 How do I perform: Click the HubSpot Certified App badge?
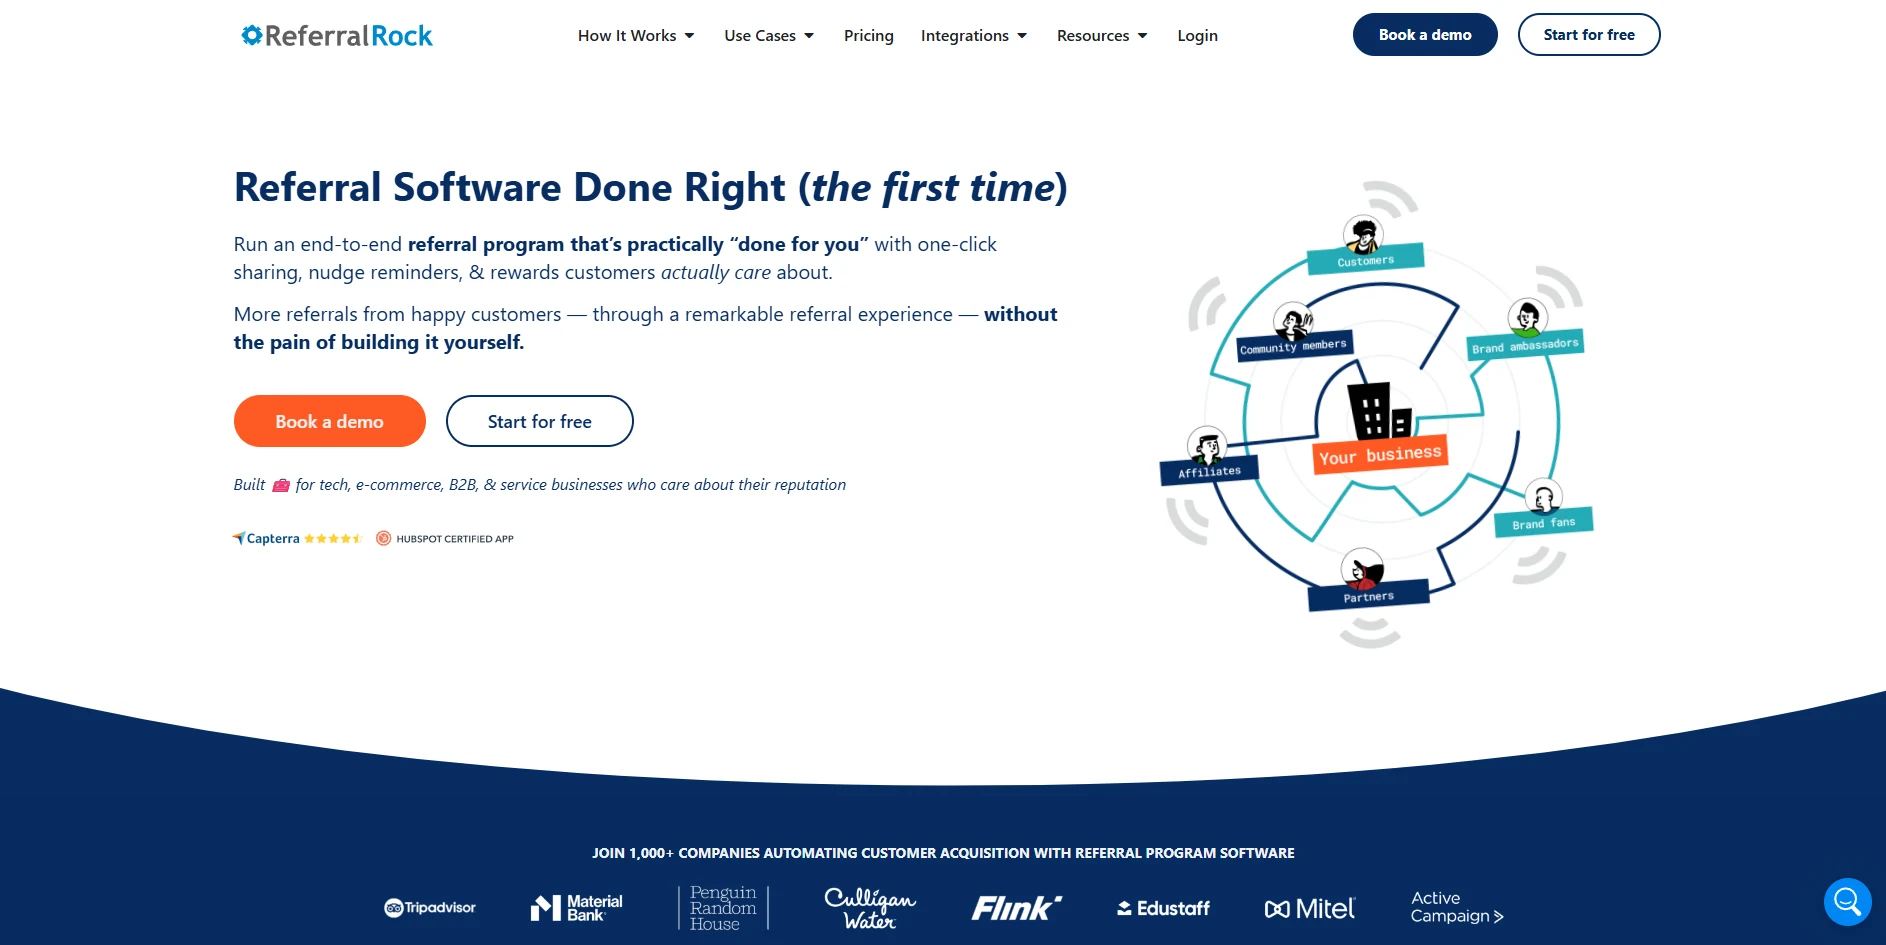click(445, 538)
